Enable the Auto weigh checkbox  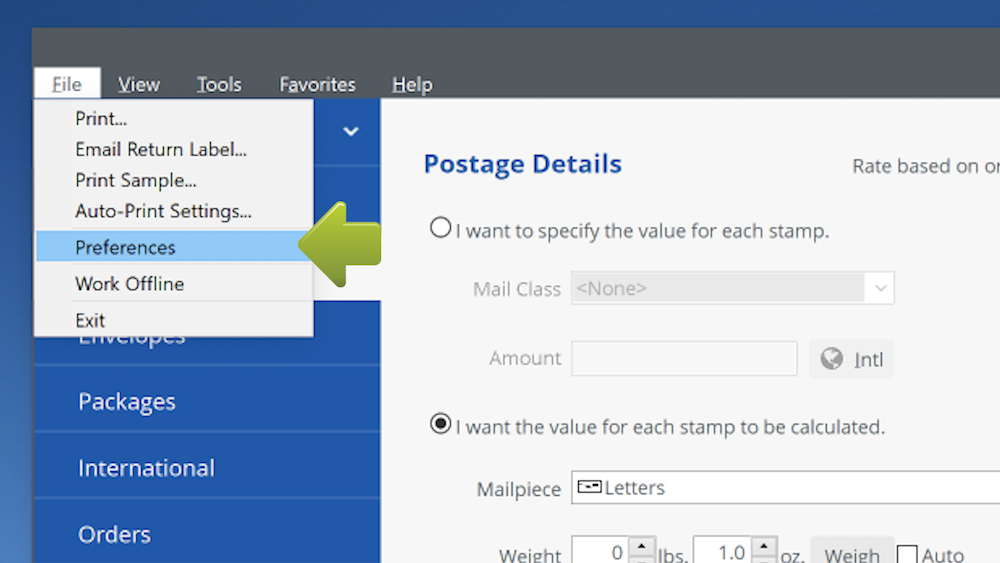coord(907,553)
